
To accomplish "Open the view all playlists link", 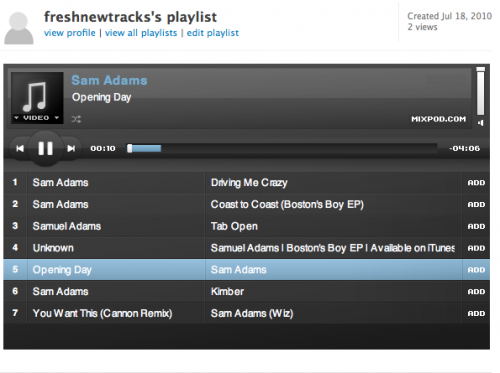I will 141,33.
